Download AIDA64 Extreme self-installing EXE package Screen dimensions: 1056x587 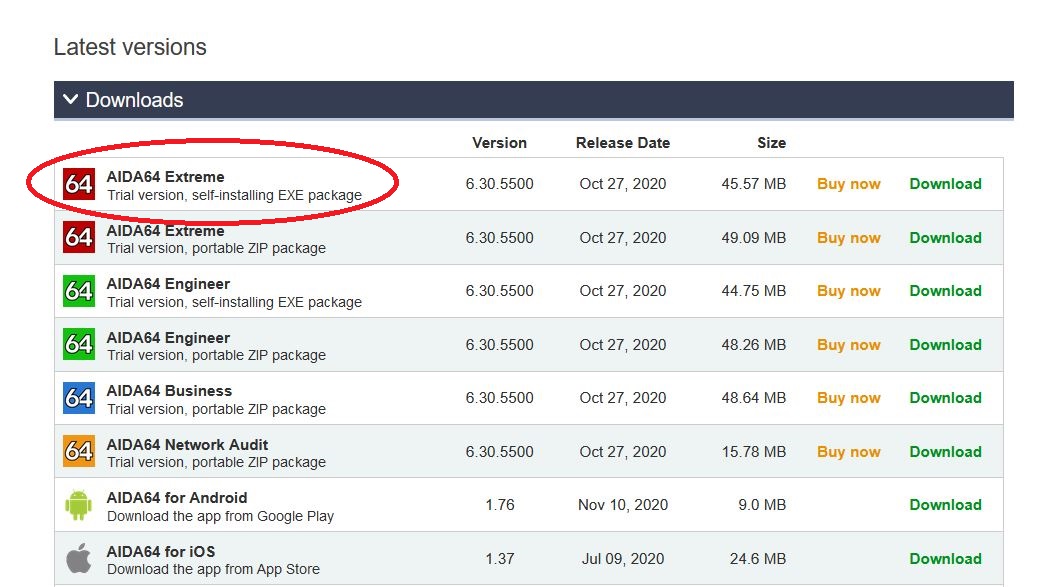945,184
